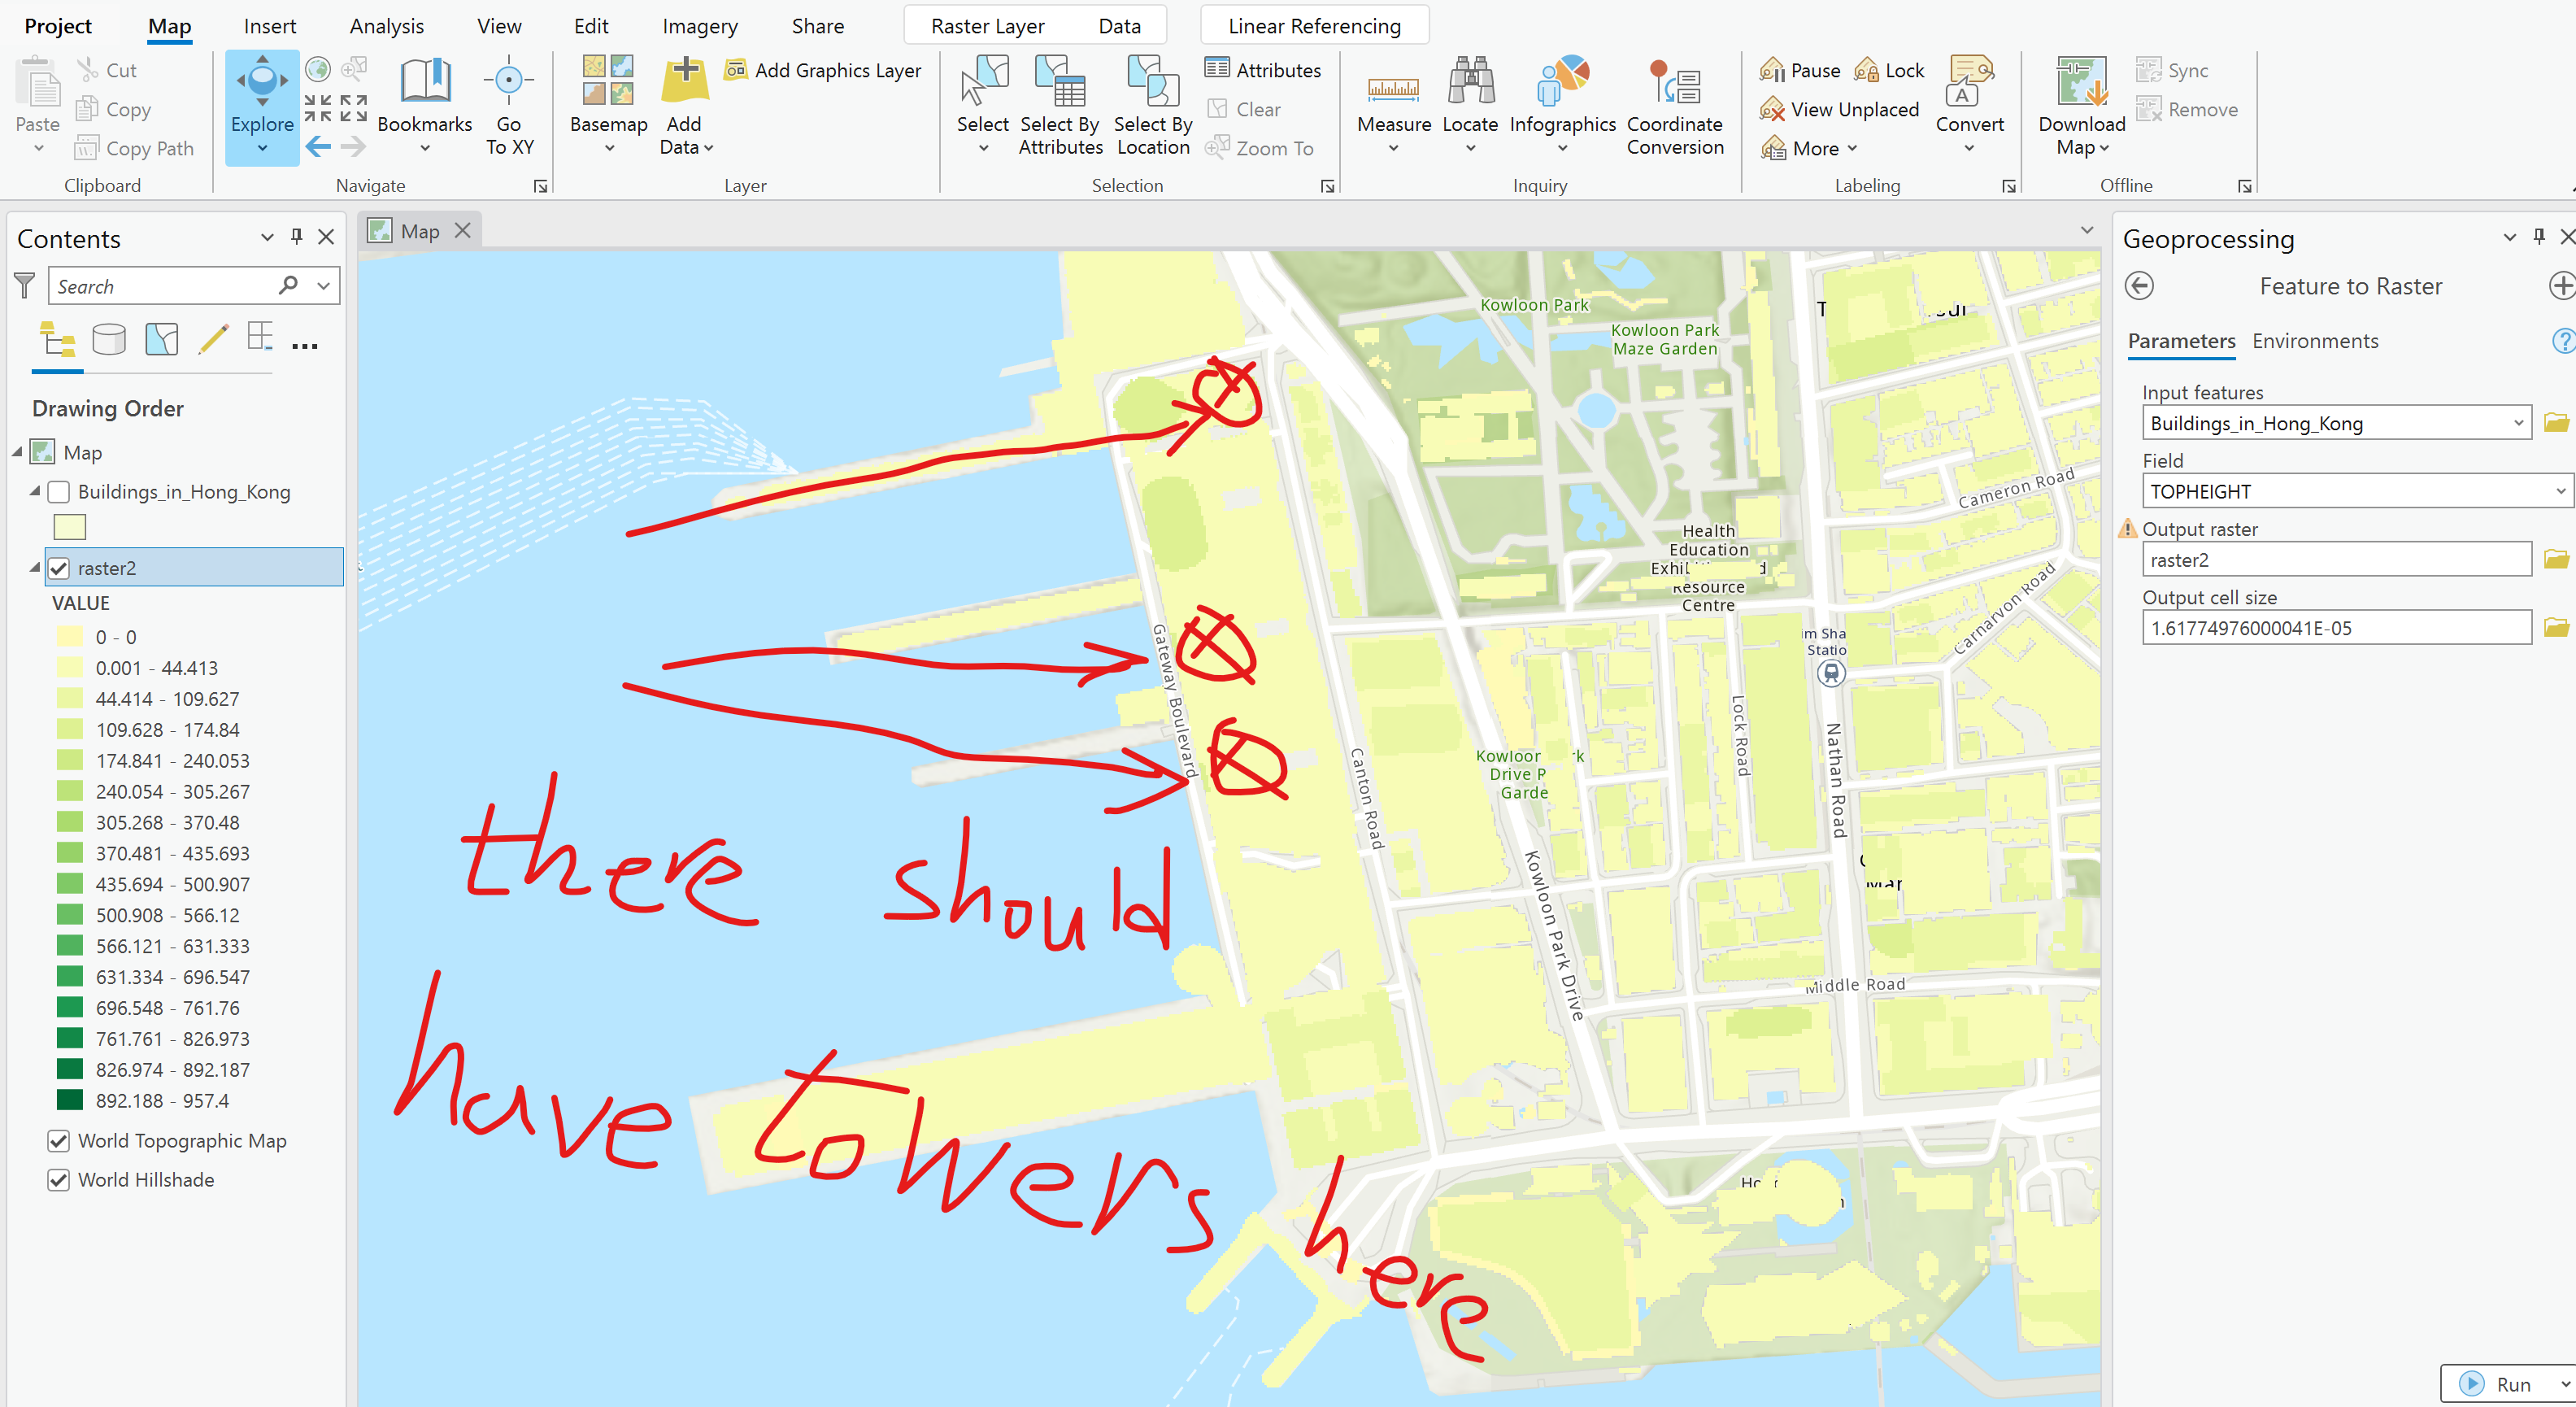Open the Analysis ribbon tab
Viewport: 2576px width, 1407px height.
[x=386, y=26]
